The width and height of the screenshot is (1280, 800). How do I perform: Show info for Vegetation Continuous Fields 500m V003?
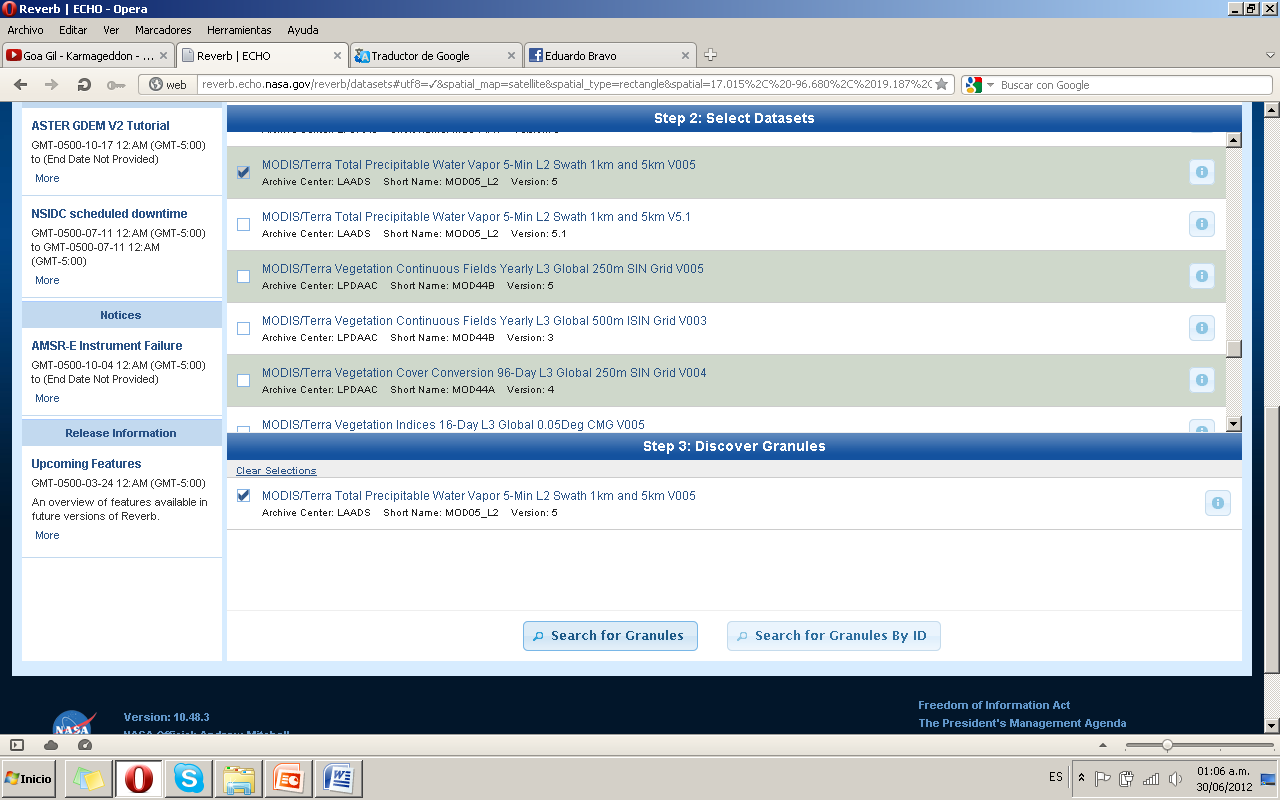[x=1202, y=328]
